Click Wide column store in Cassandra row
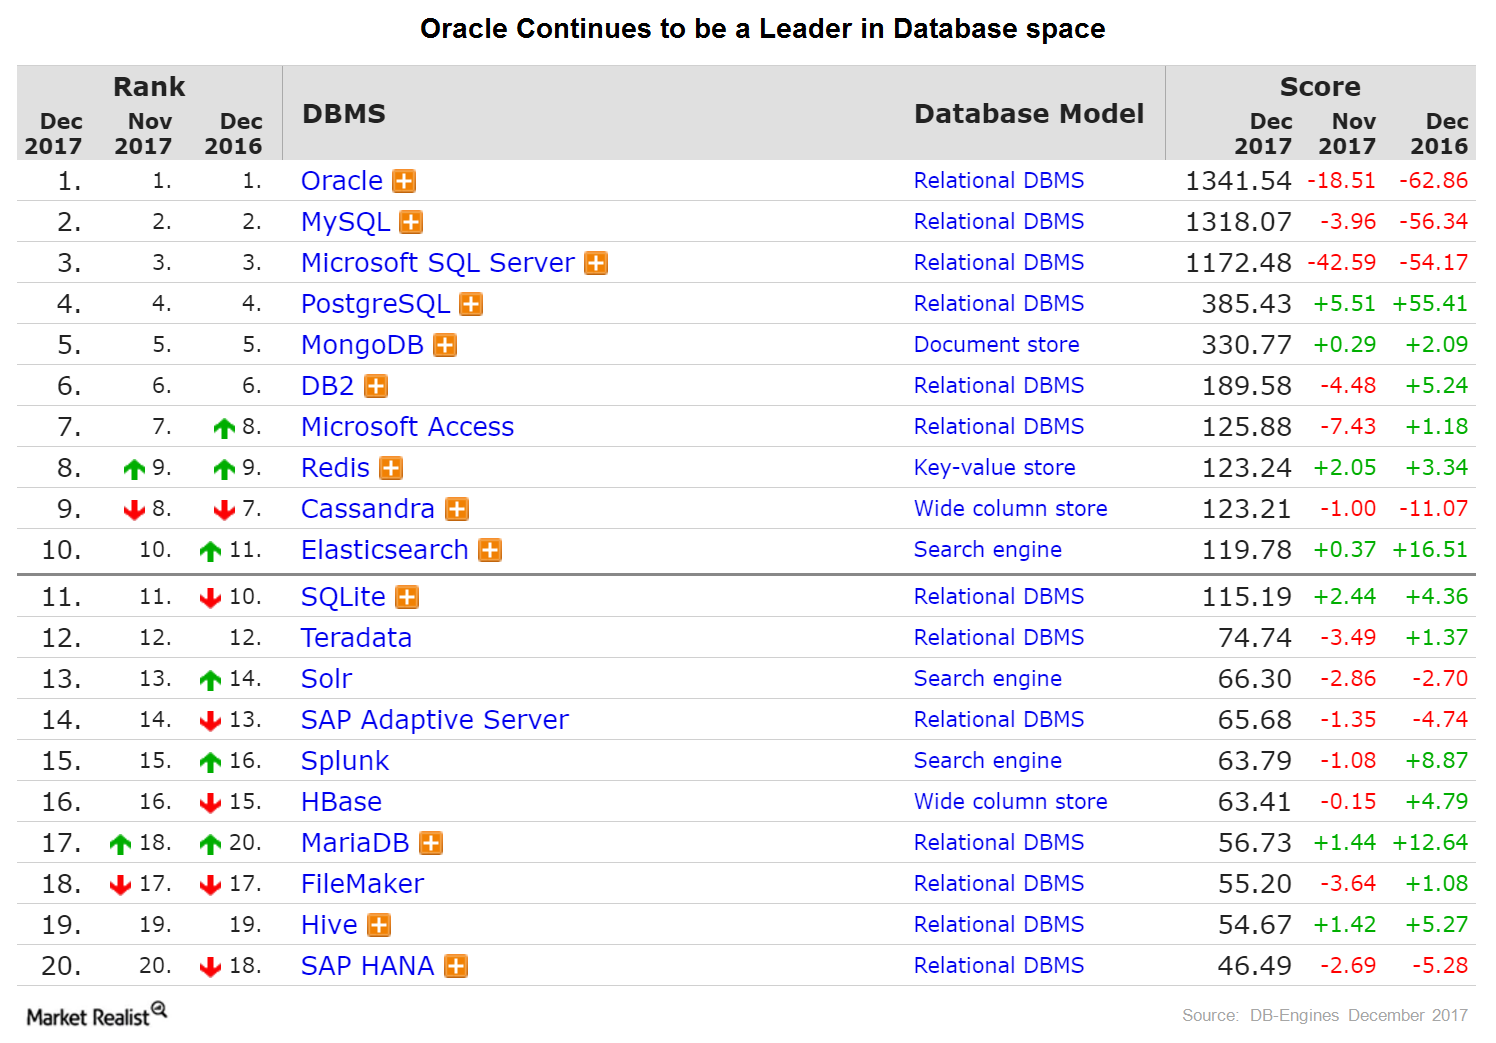The height and width of the screenshot is (1043, 1496). [1011, 509]
